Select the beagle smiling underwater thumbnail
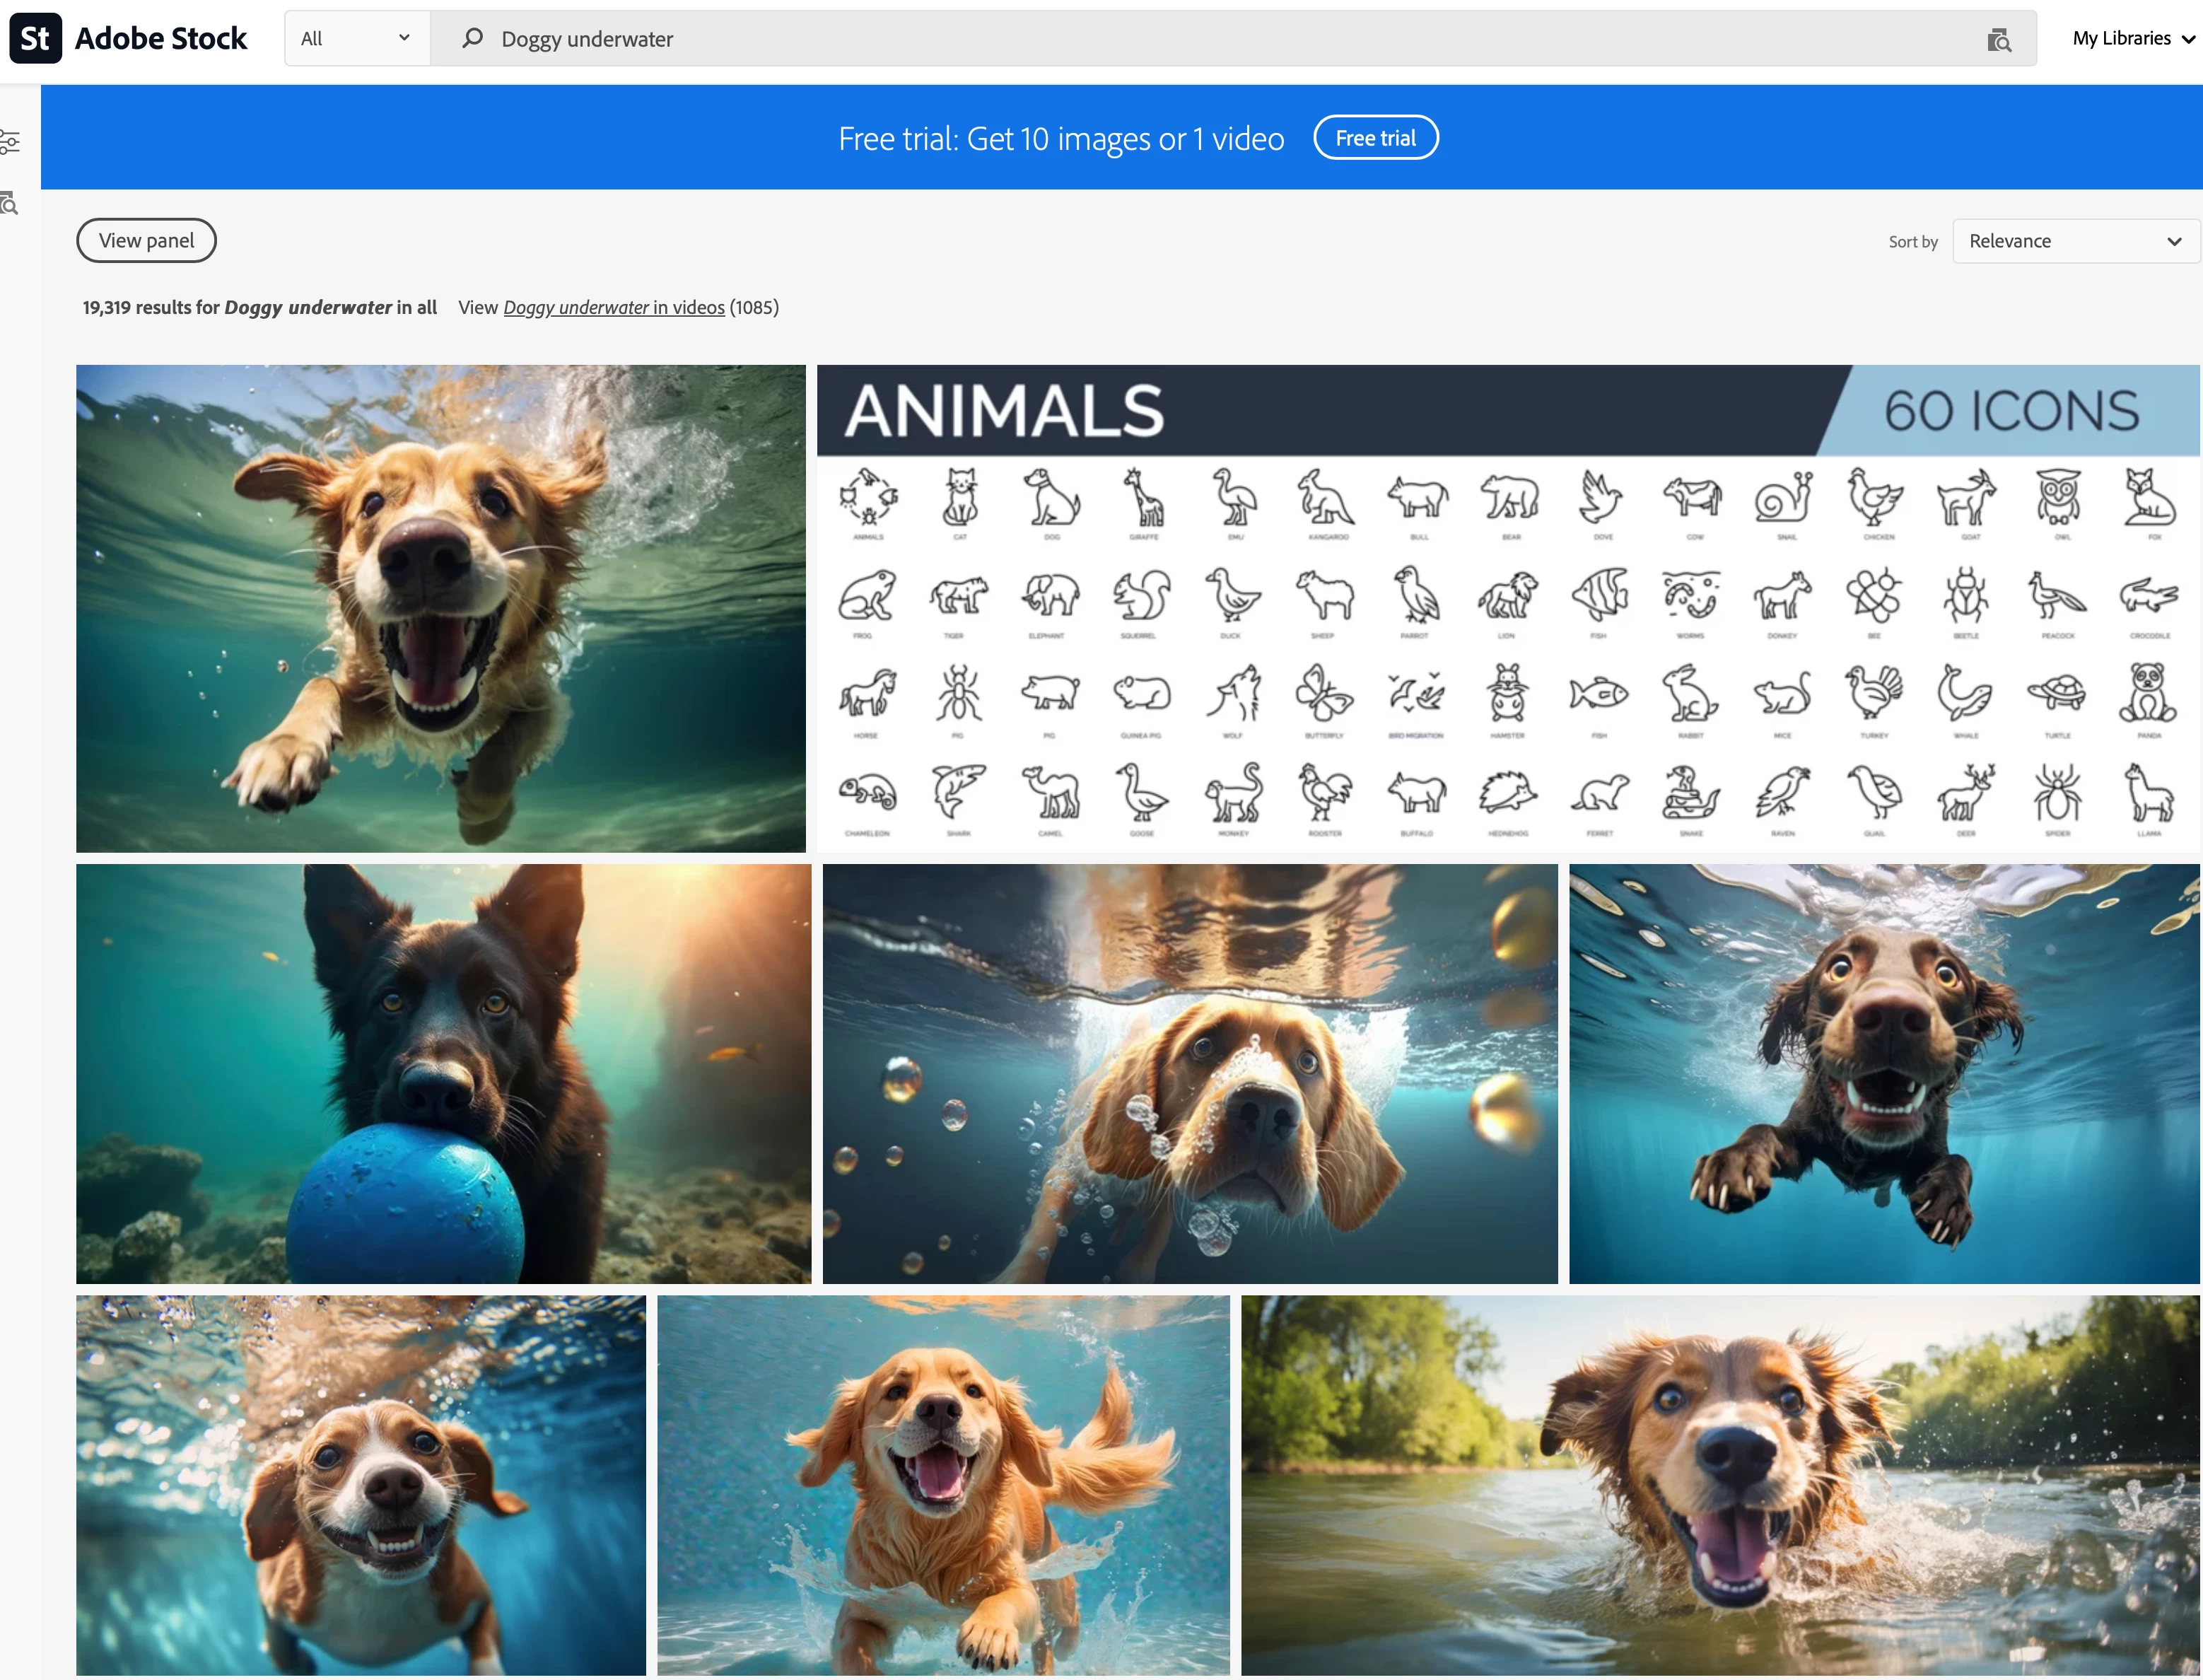The height and width of the screenshot is (1680, 2203). tap(360, 1485)
